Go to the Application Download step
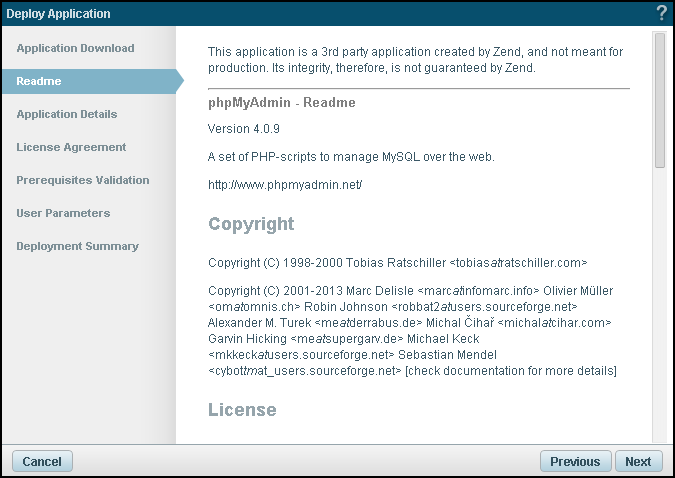This screenshot has height=478, width=675. click(x=75, y=48)
